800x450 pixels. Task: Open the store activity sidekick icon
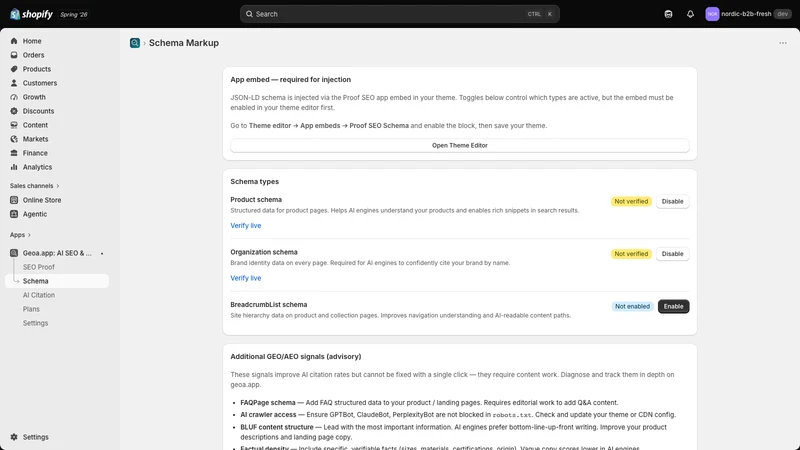click(668, 14)
